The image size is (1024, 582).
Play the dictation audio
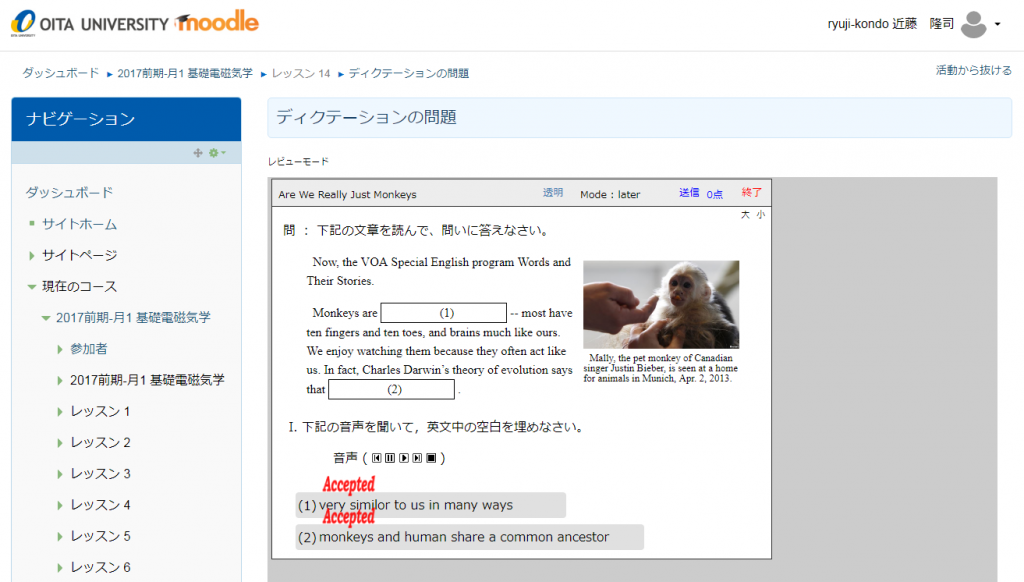tap(404, 459)
